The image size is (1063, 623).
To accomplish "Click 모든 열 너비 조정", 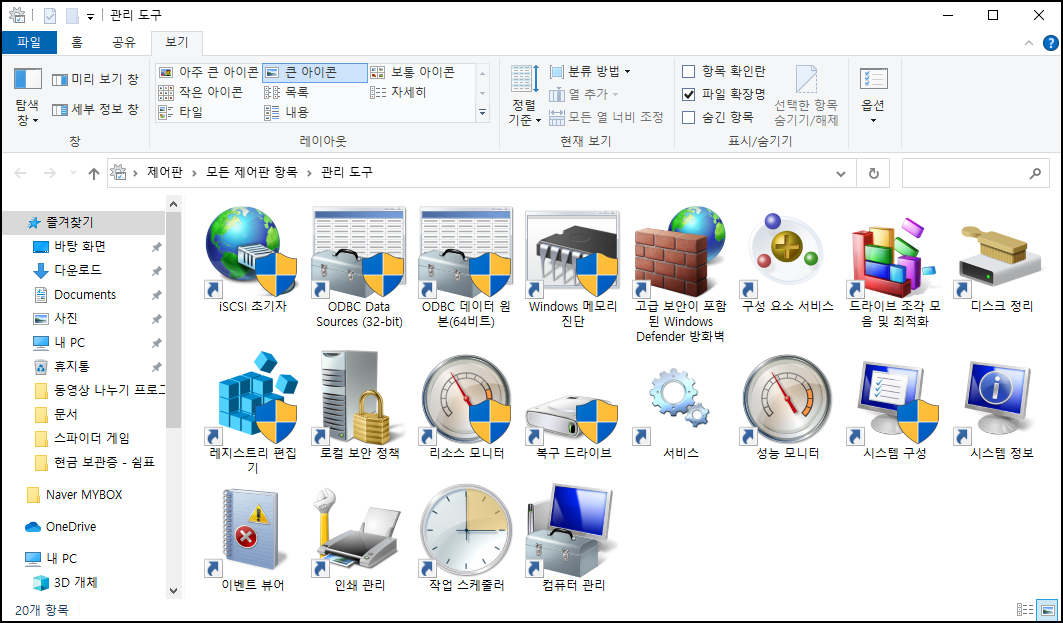I will point(606,117).
